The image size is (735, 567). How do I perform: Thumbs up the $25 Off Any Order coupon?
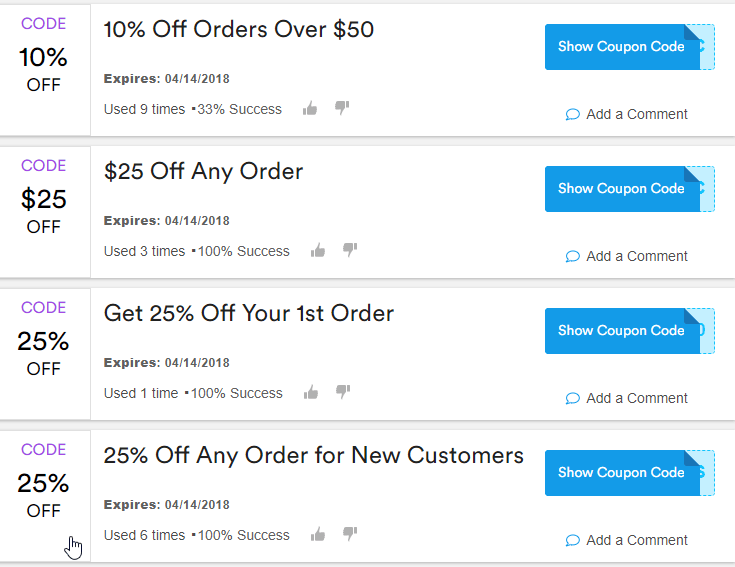(318, 251)
